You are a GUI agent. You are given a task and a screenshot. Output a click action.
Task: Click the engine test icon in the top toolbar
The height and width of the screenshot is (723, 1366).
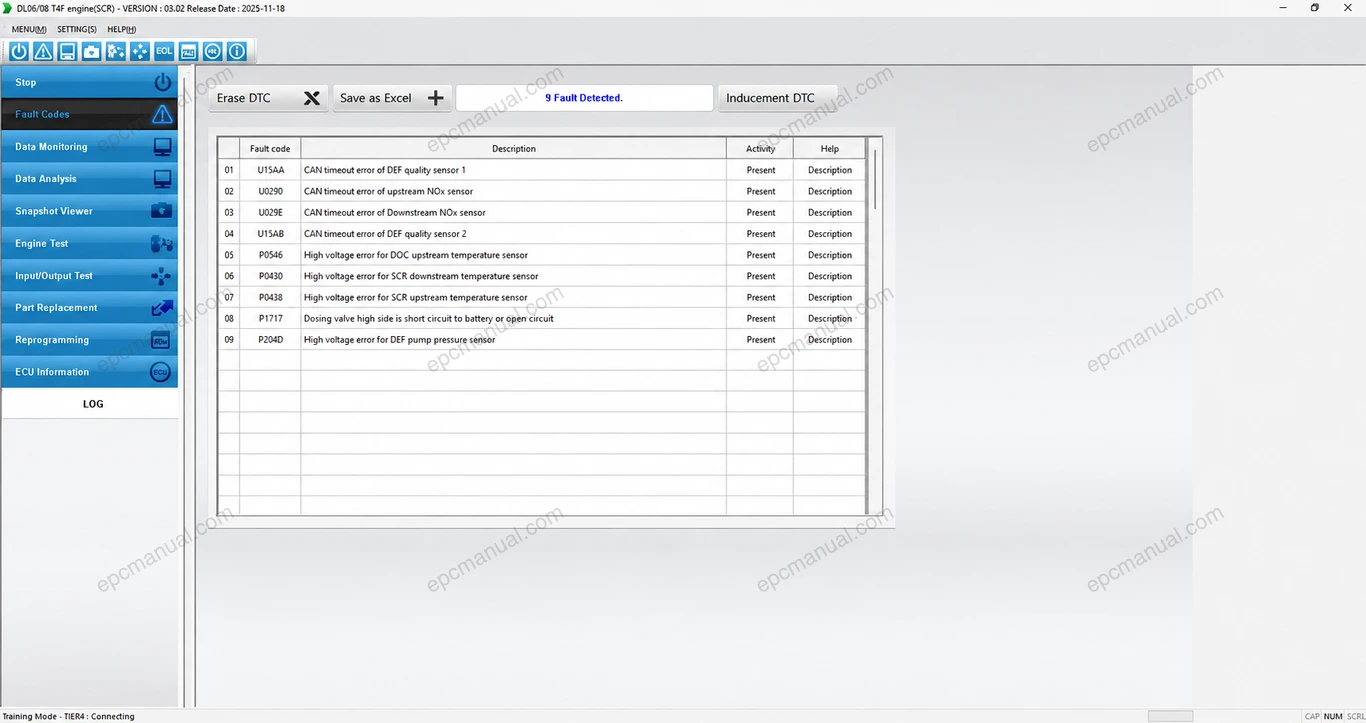pyautogui.click(x=115, y=51)
